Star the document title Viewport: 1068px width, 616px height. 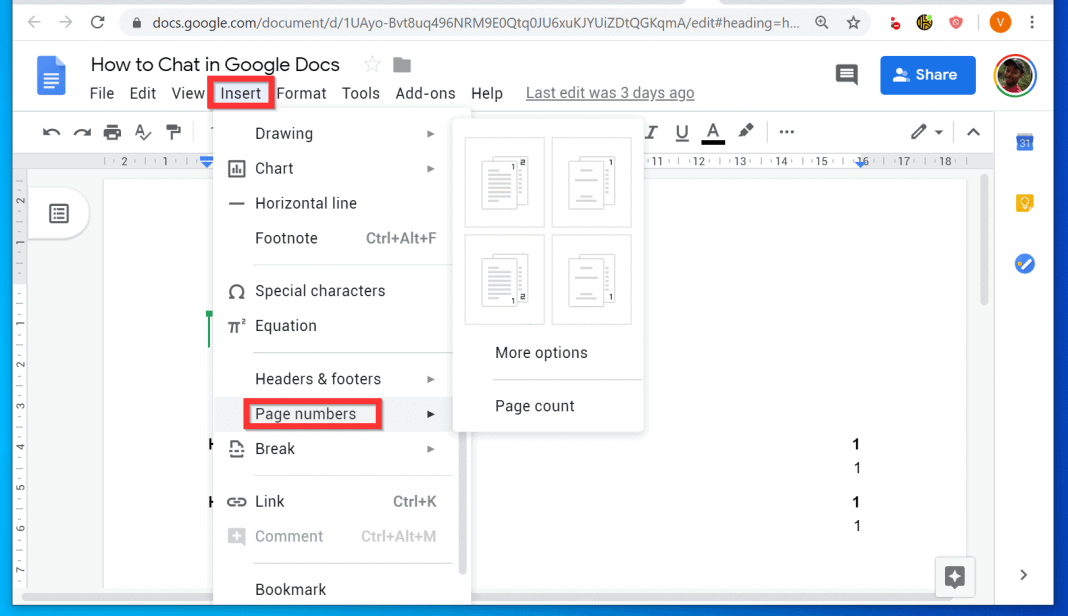click(x=372, y=65)
